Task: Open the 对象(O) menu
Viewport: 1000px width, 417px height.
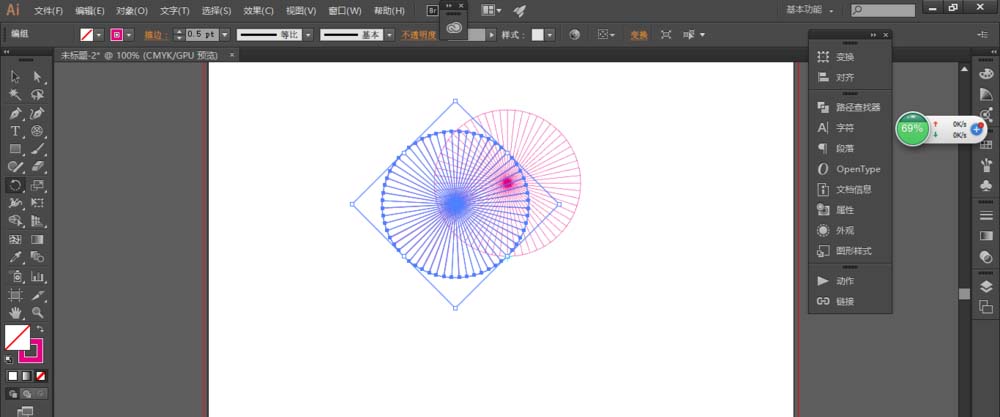Action: point(132,11)
